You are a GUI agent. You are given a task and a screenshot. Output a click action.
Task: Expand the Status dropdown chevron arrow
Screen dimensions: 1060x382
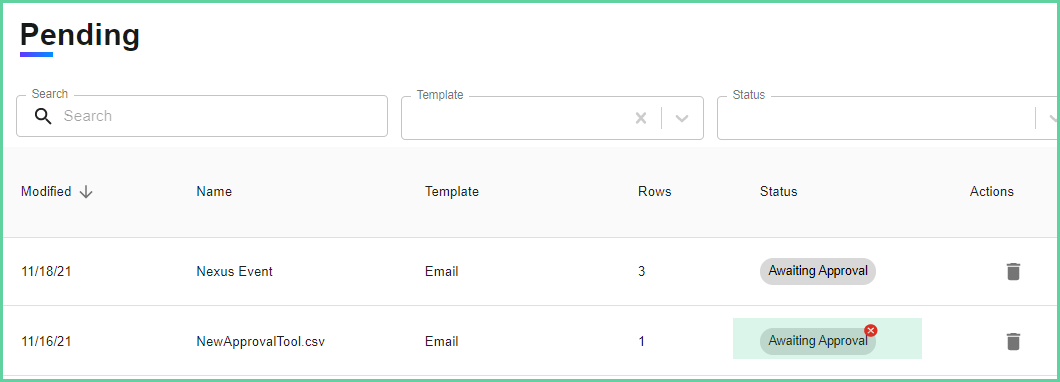click(1052, 118)
